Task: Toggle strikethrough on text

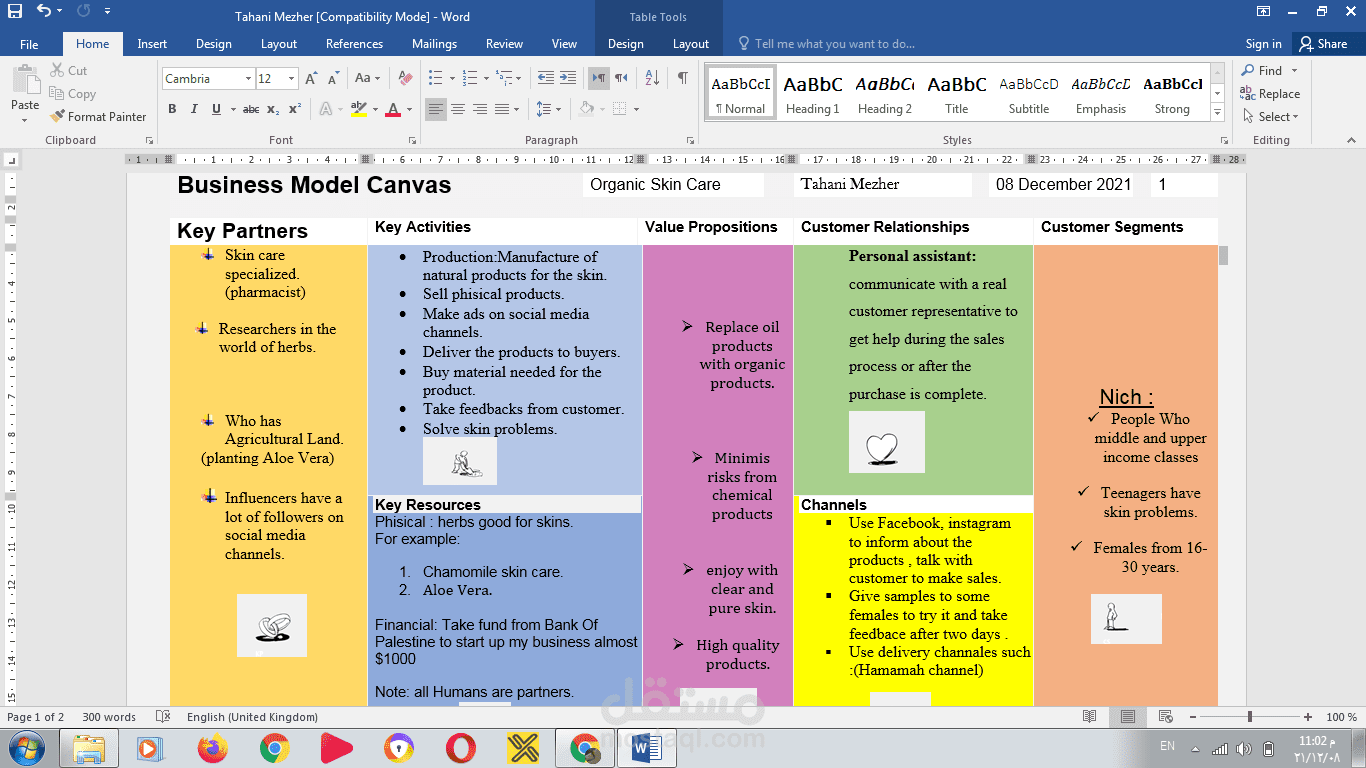Action: click(251, 109)
